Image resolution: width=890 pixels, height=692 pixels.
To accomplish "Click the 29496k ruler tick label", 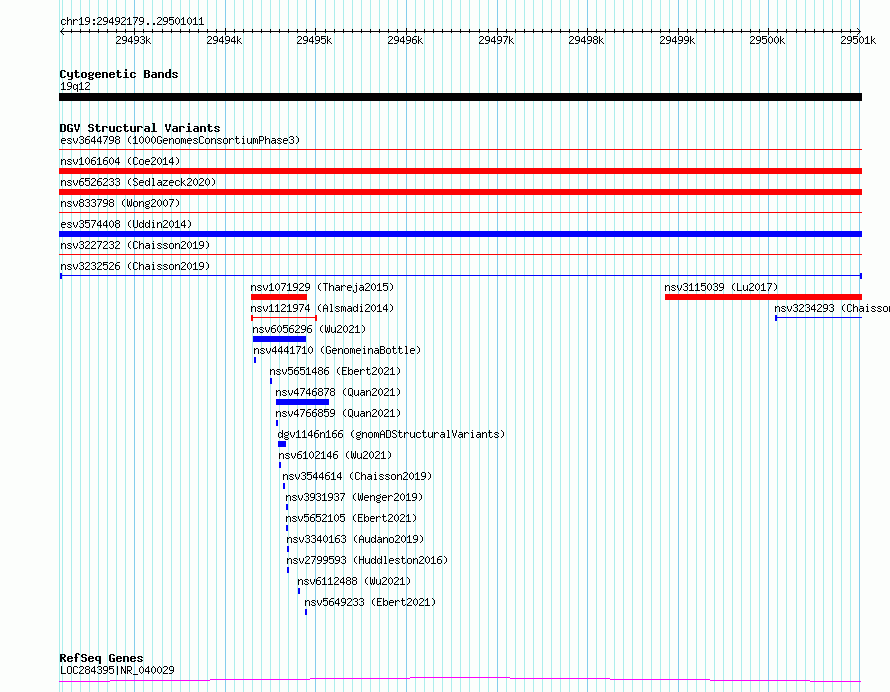I will (405, 40).
